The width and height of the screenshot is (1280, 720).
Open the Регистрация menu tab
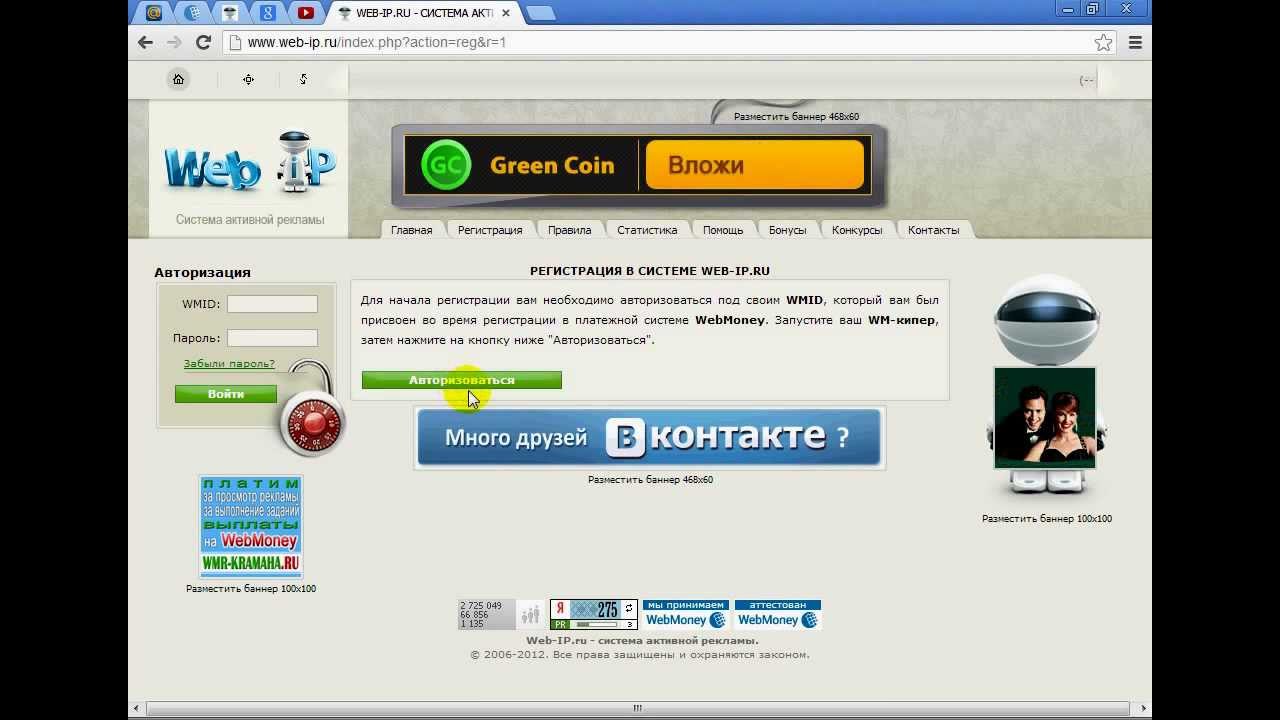[490, 230]
